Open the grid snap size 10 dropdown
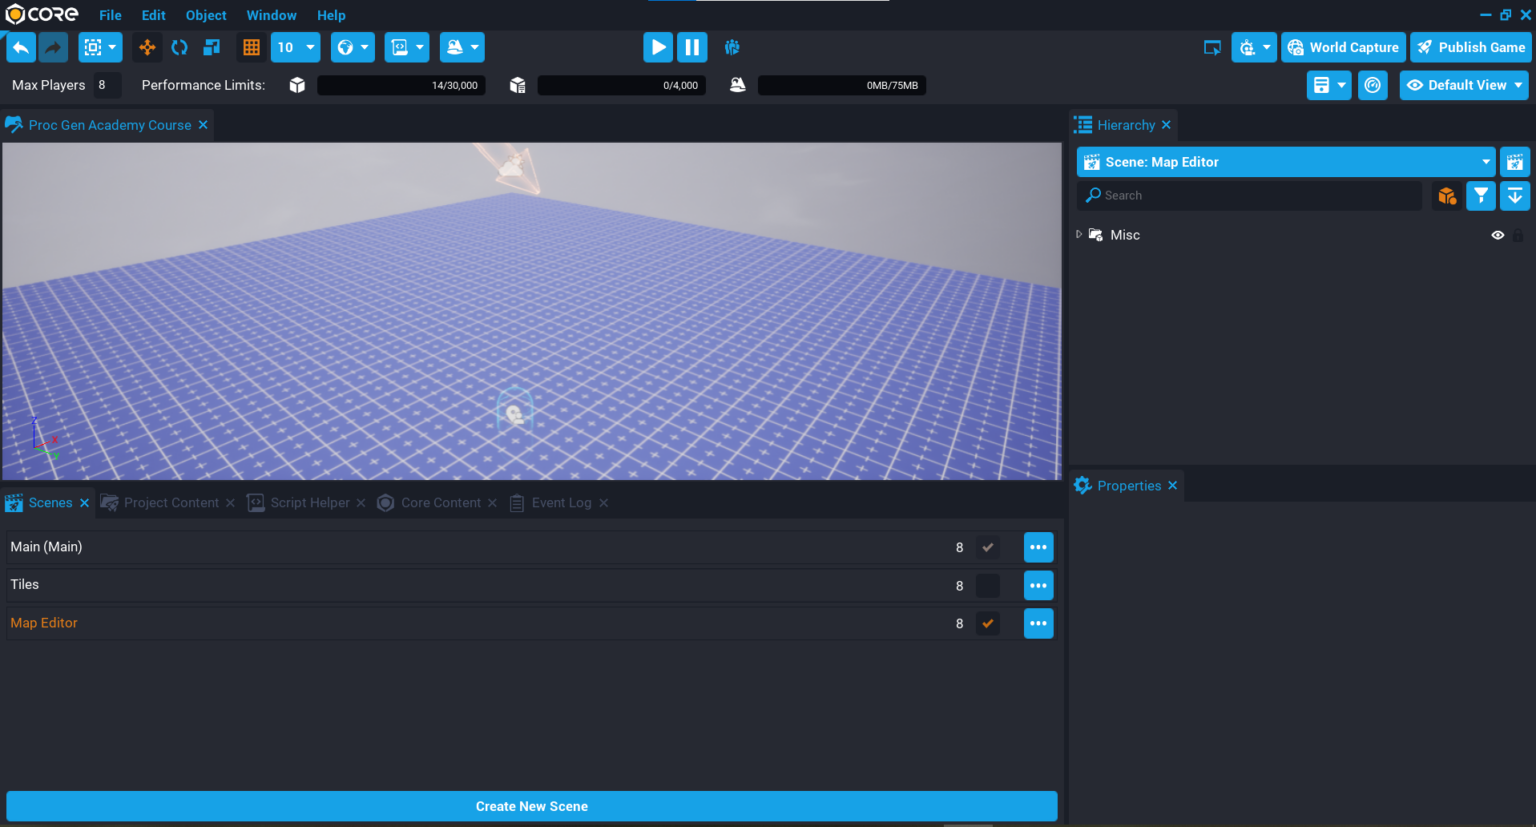This screenshot has width=1536, height=827. click(x=295, y=47)
